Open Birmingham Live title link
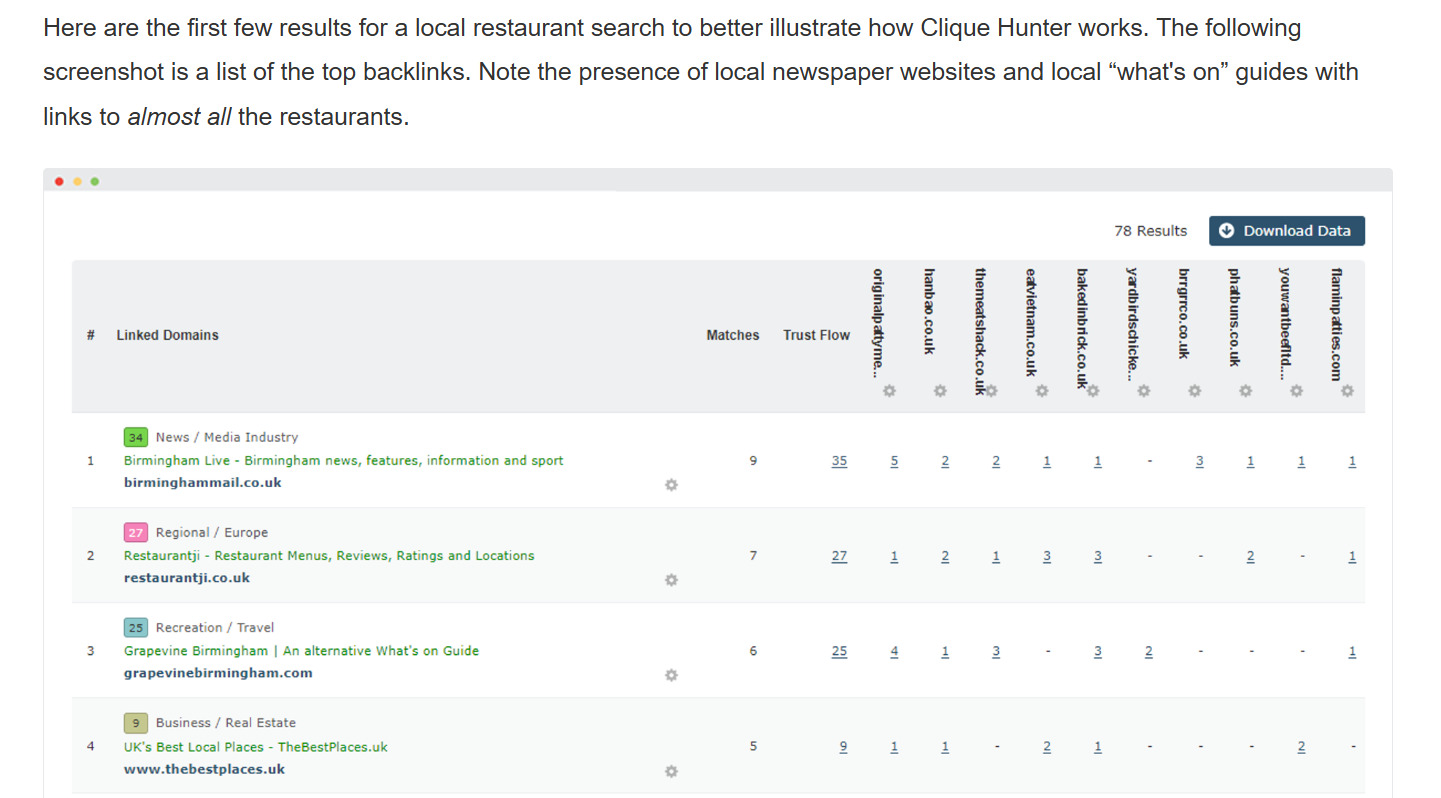The image size is (1441, 798). pyautogui.click(x=343, y=461)
